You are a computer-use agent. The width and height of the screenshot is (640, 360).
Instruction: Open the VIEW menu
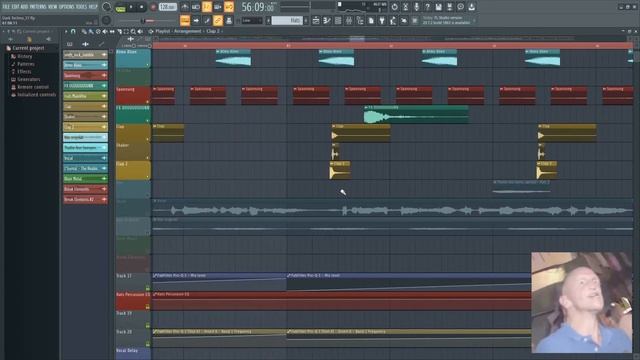coord(53,7)
